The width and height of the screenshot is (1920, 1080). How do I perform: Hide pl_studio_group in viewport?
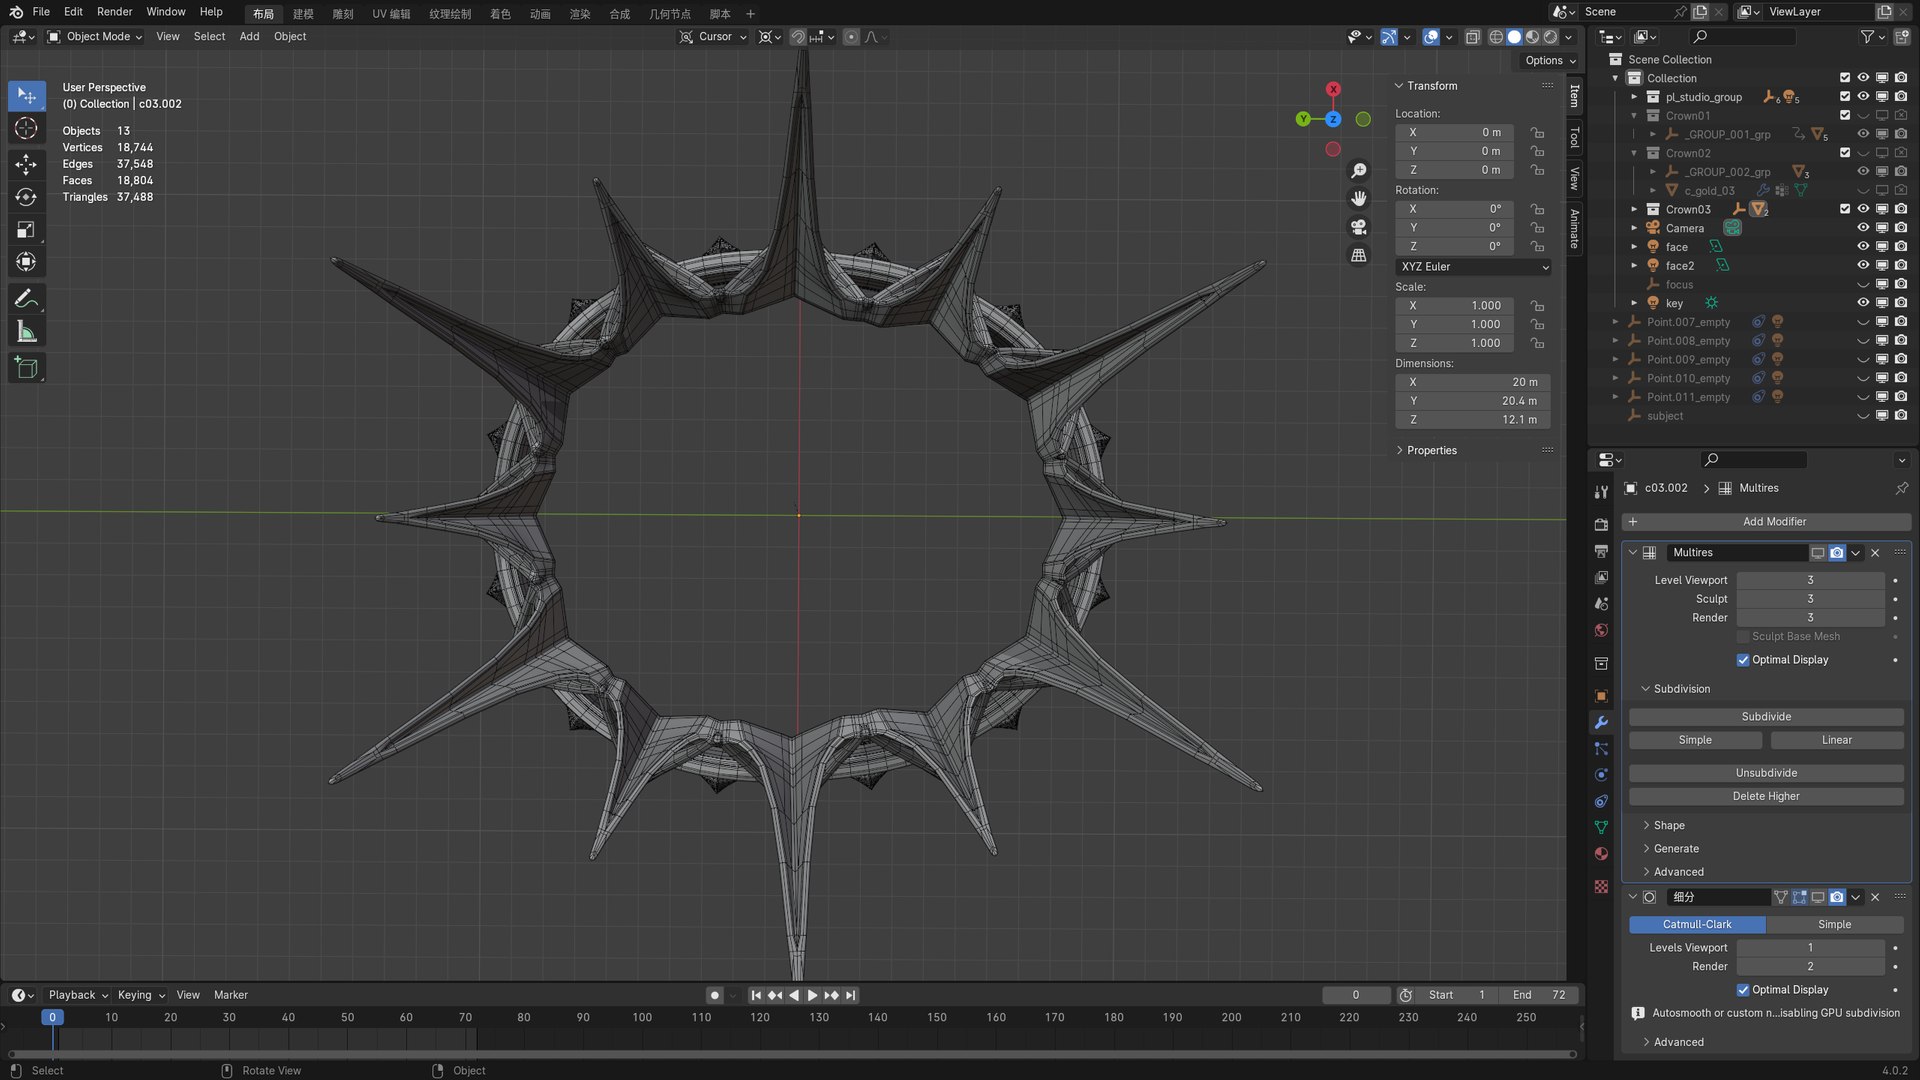pyautogui.click(x=1863, y=97)
